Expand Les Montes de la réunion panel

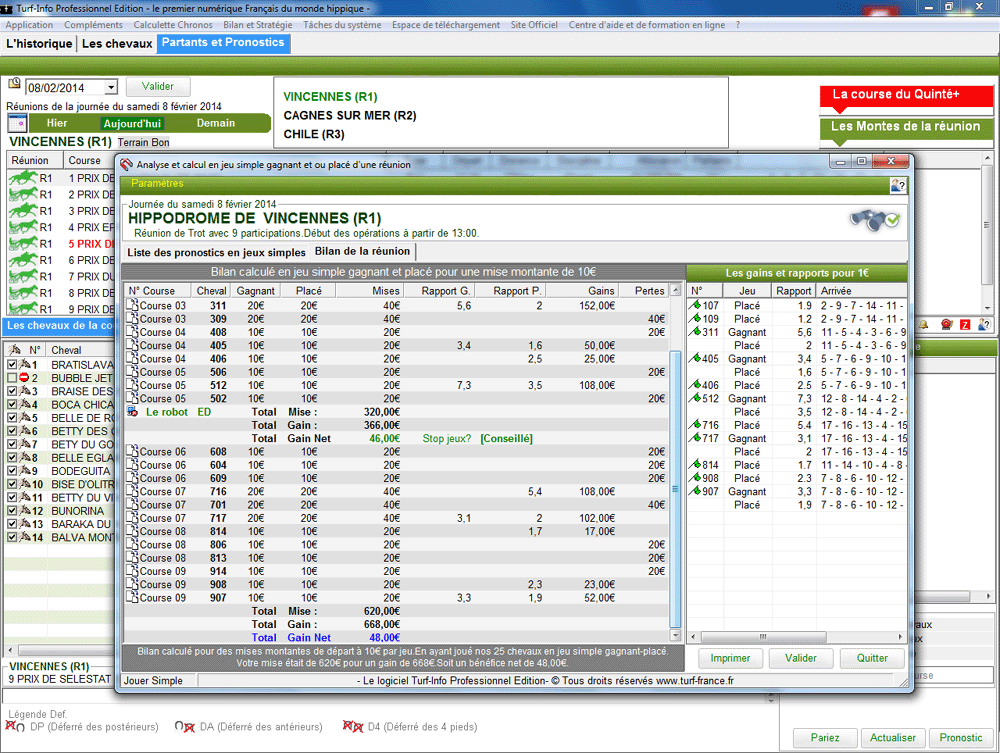point(905,127)
